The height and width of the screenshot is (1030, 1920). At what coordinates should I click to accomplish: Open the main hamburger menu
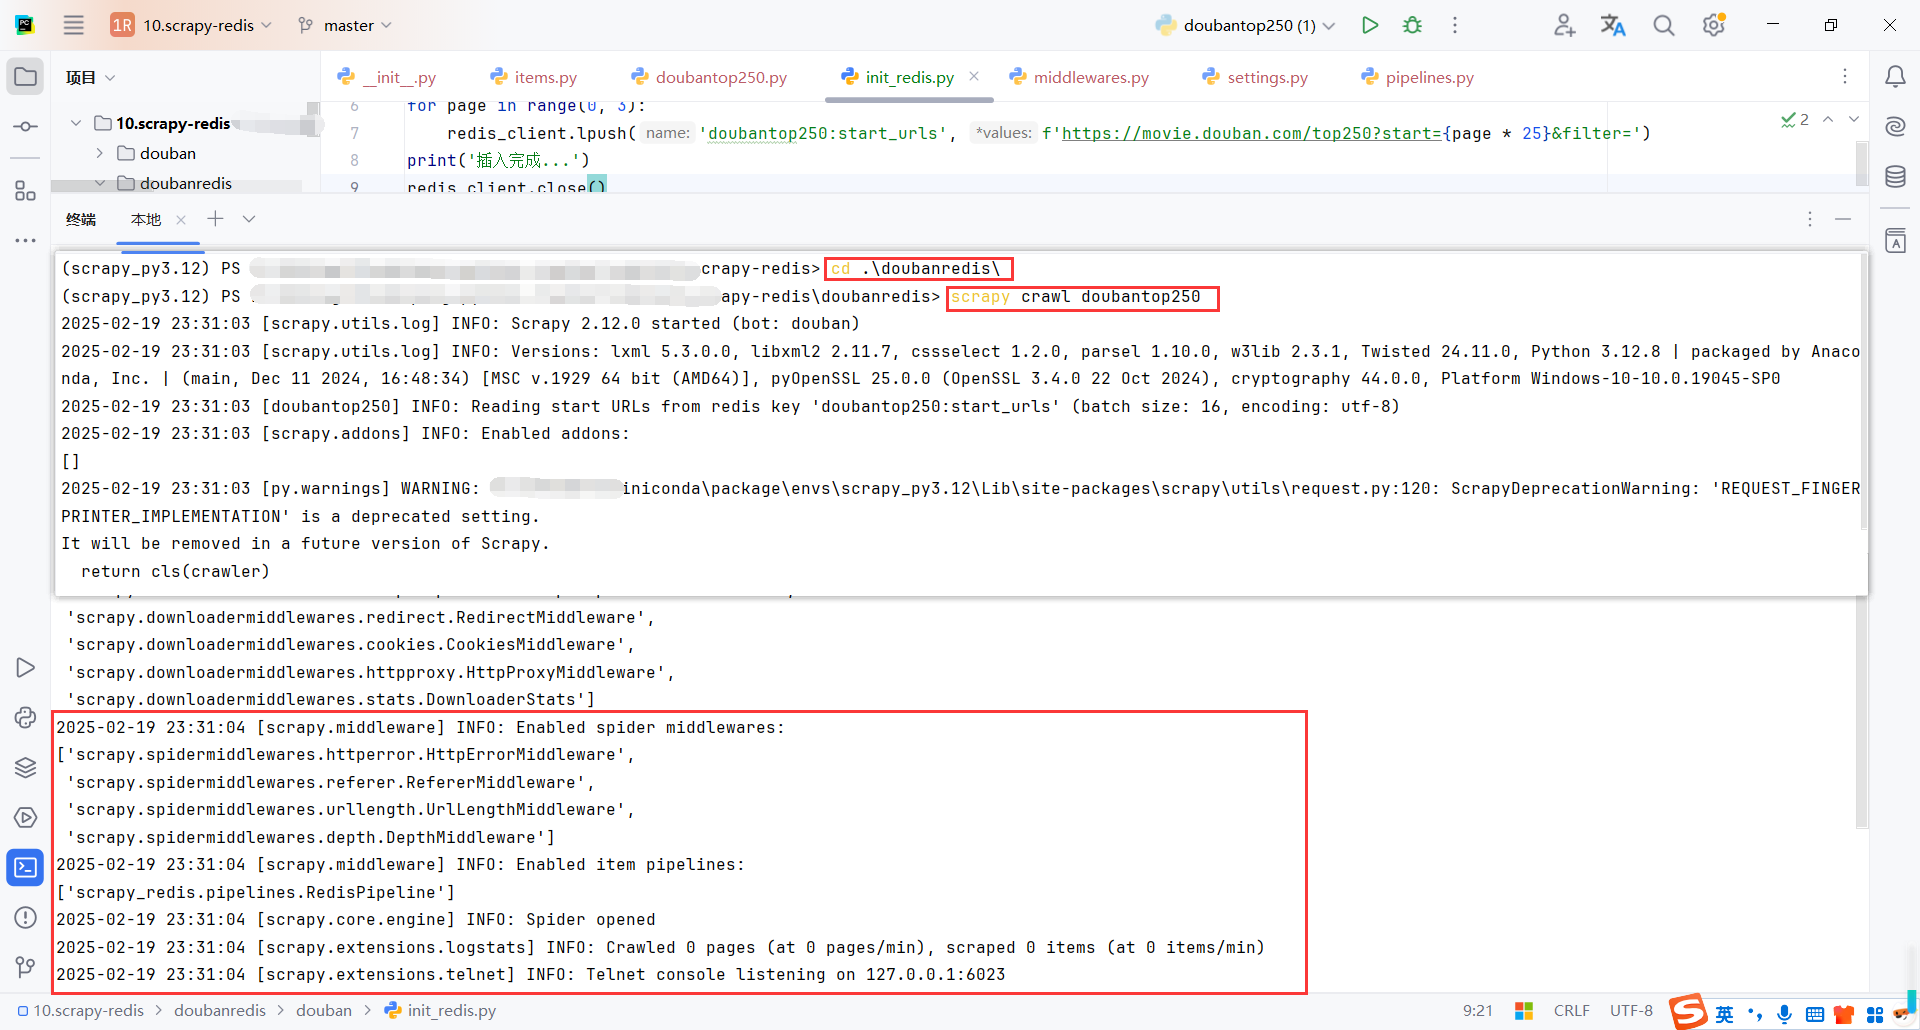[x=74, y=25]
